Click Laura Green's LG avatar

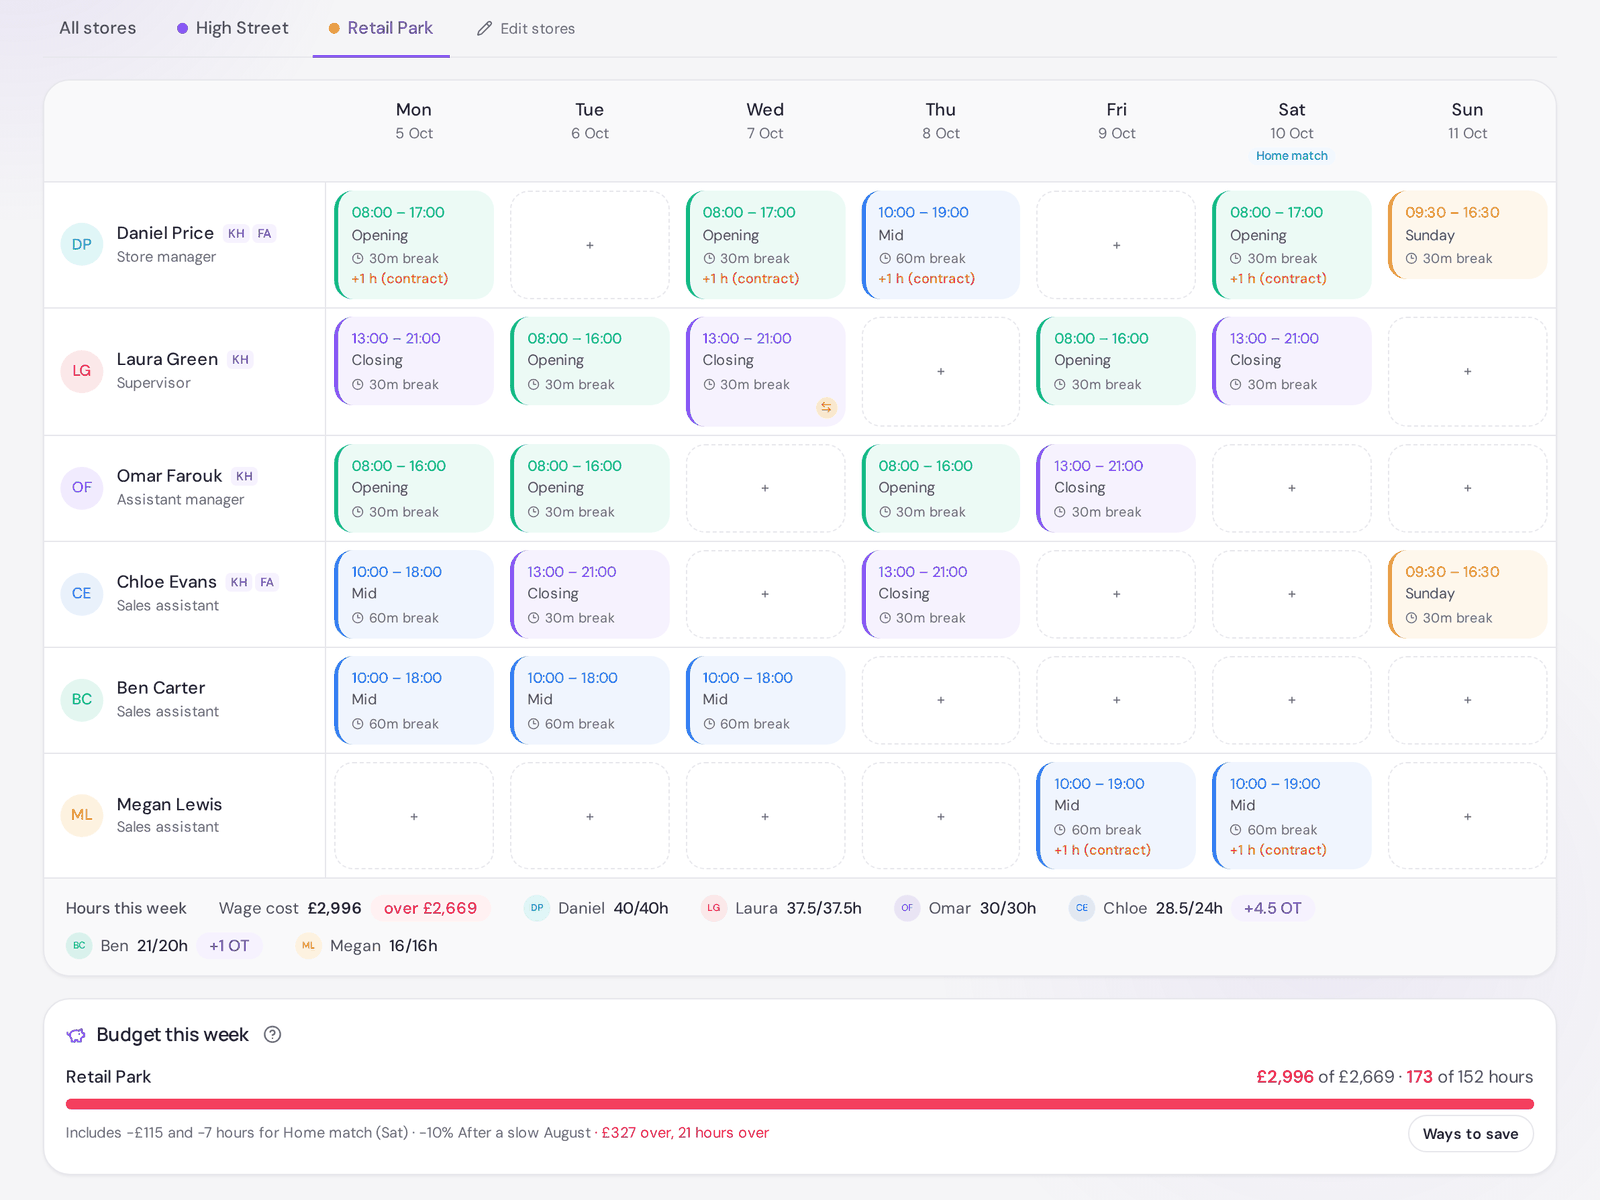point(82,371)
